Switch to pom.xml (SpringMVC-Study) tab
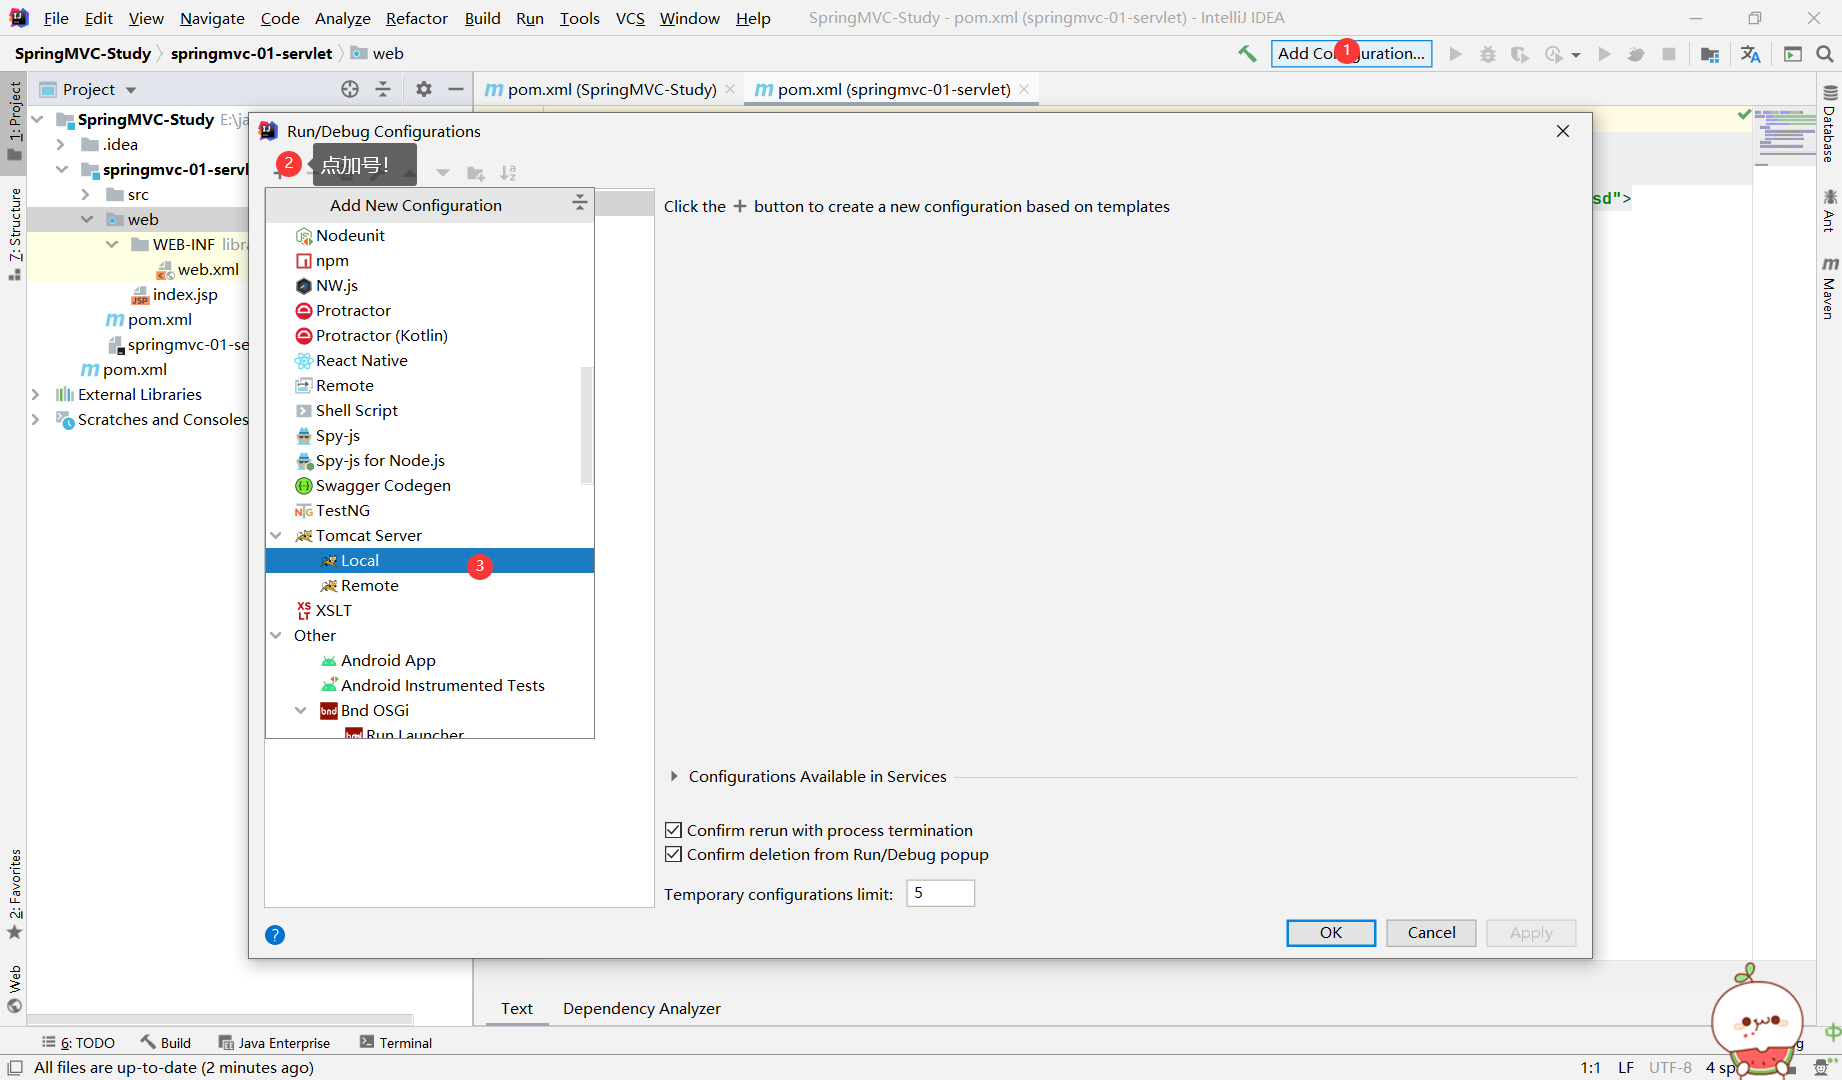 (610, 89)
